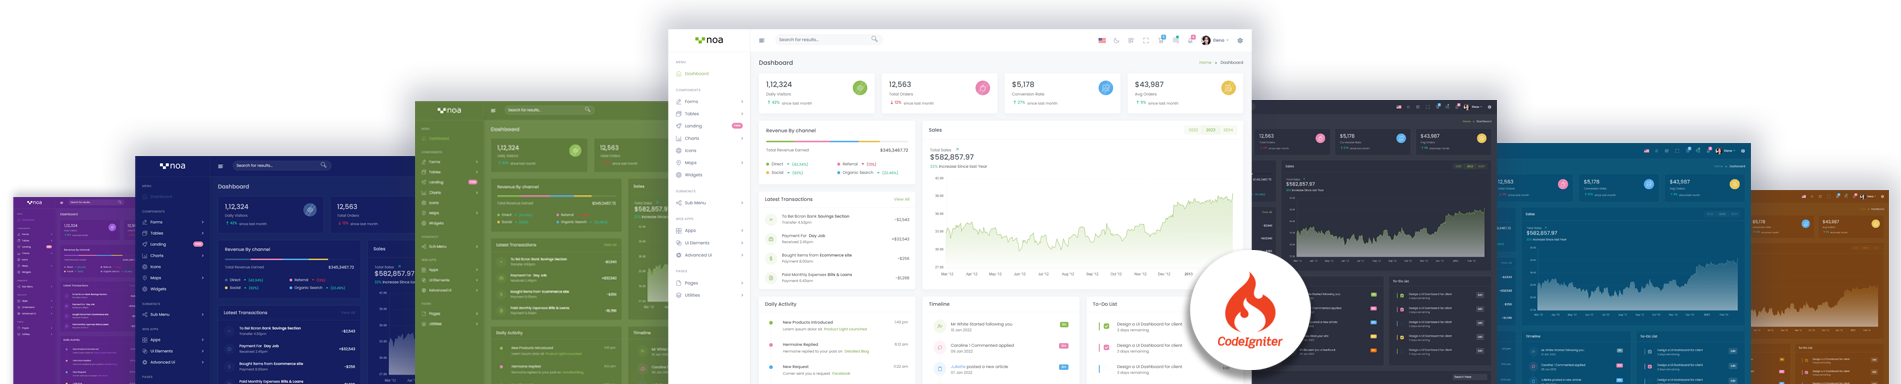Open Utilities in the white dashboard sidebar

[710, 295]
